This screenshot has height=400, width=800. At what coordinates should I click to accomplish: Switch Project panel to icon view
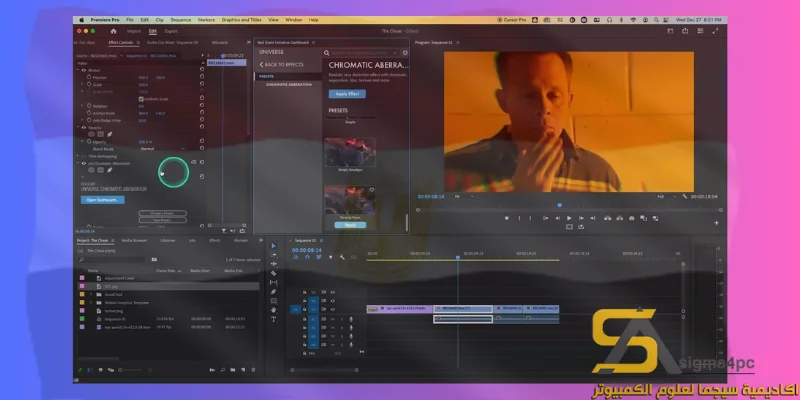[x=101, y=369]
